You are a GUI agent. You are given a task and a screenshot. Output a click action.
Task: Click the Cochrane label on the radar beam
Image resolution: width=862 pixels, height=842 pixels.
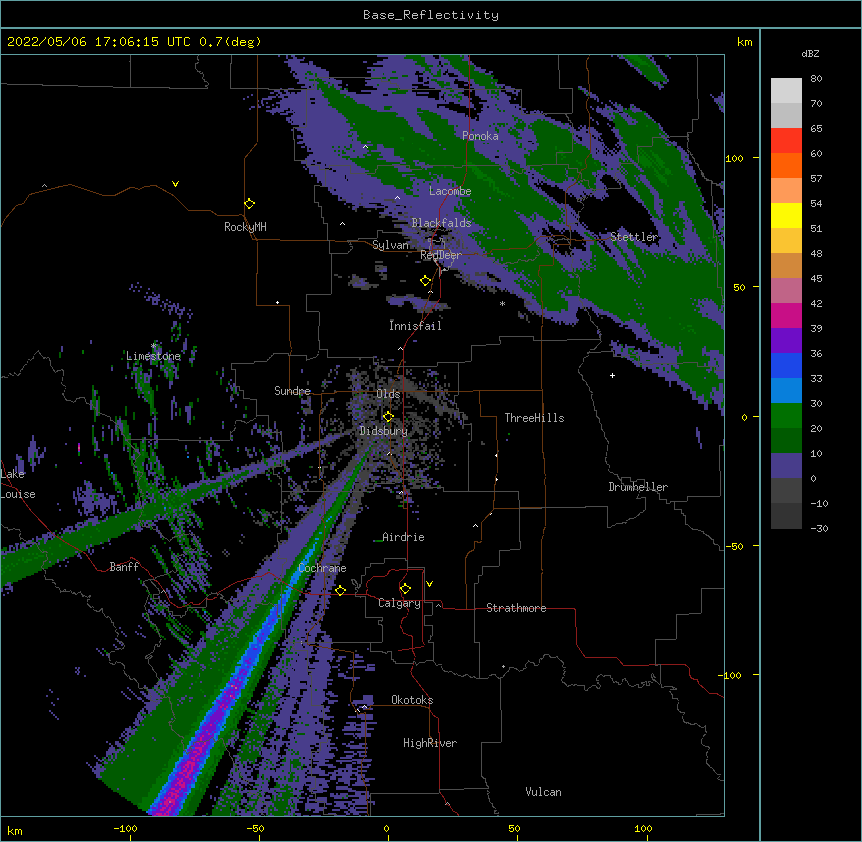[322, 568]
